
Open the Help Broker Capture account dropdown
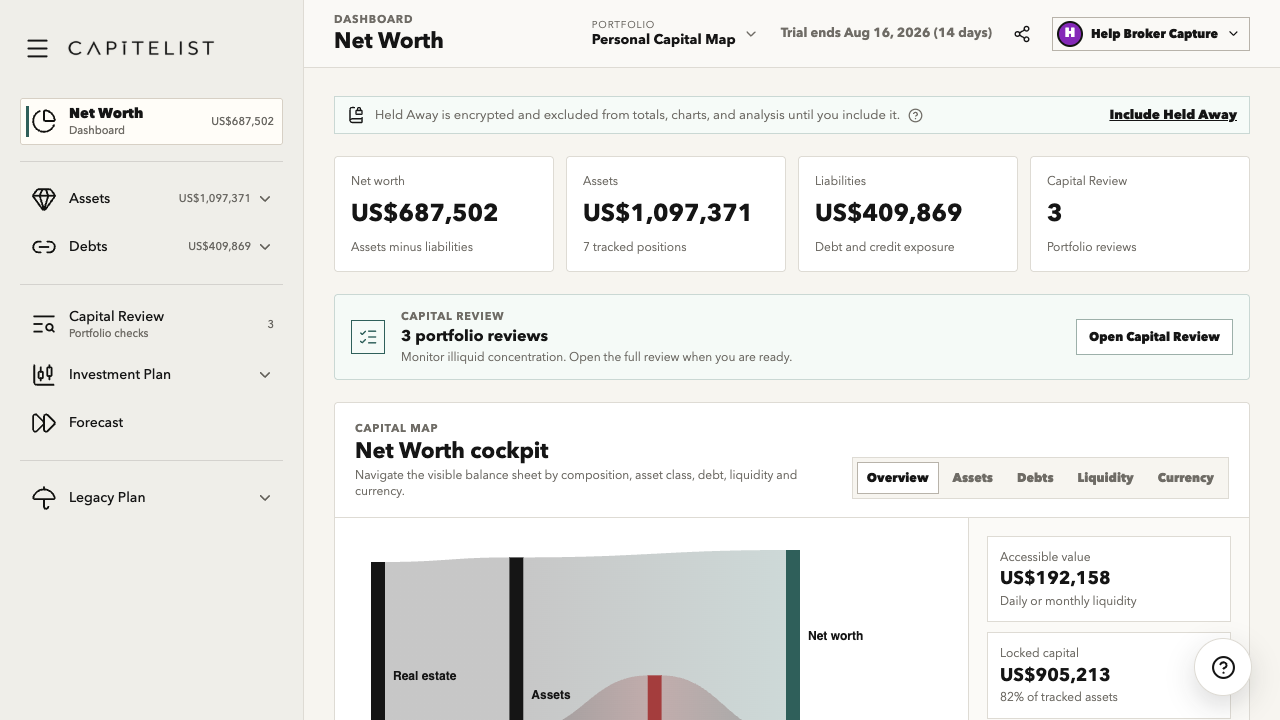[1151, 34]
